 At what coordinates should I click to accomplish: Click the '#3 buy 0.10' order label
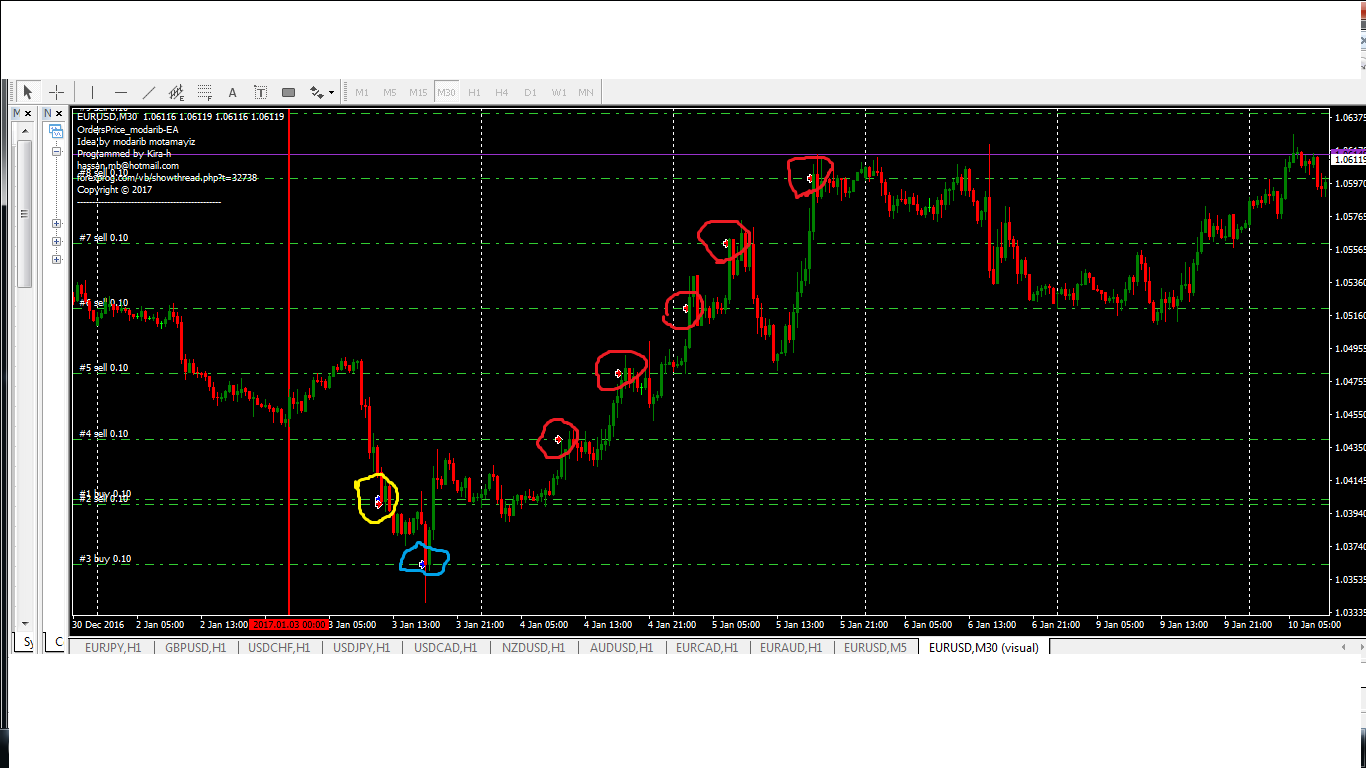click(x=104, y=559)
